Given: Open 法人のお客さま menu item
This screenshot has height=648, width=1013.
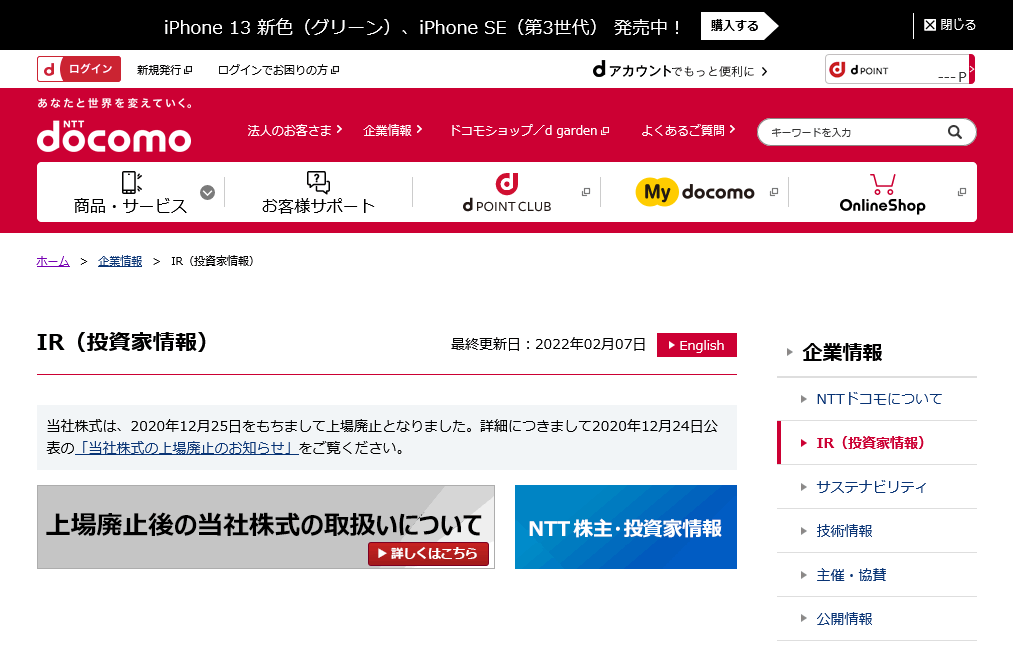Looking at the screenshot, I should pyautogui.click(x=295, y=131).
